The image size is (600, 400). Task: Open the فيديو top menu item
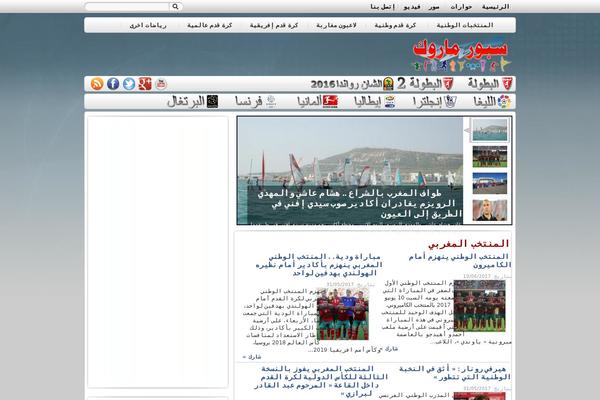coord(412,7)
